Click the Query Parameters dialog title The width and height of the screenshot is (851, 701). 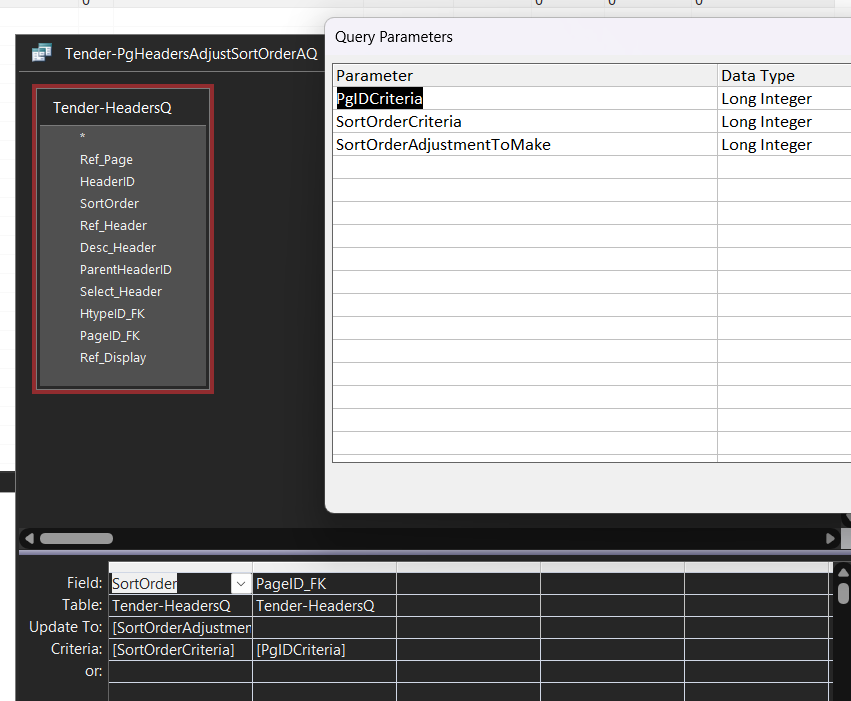click(393, 37)
